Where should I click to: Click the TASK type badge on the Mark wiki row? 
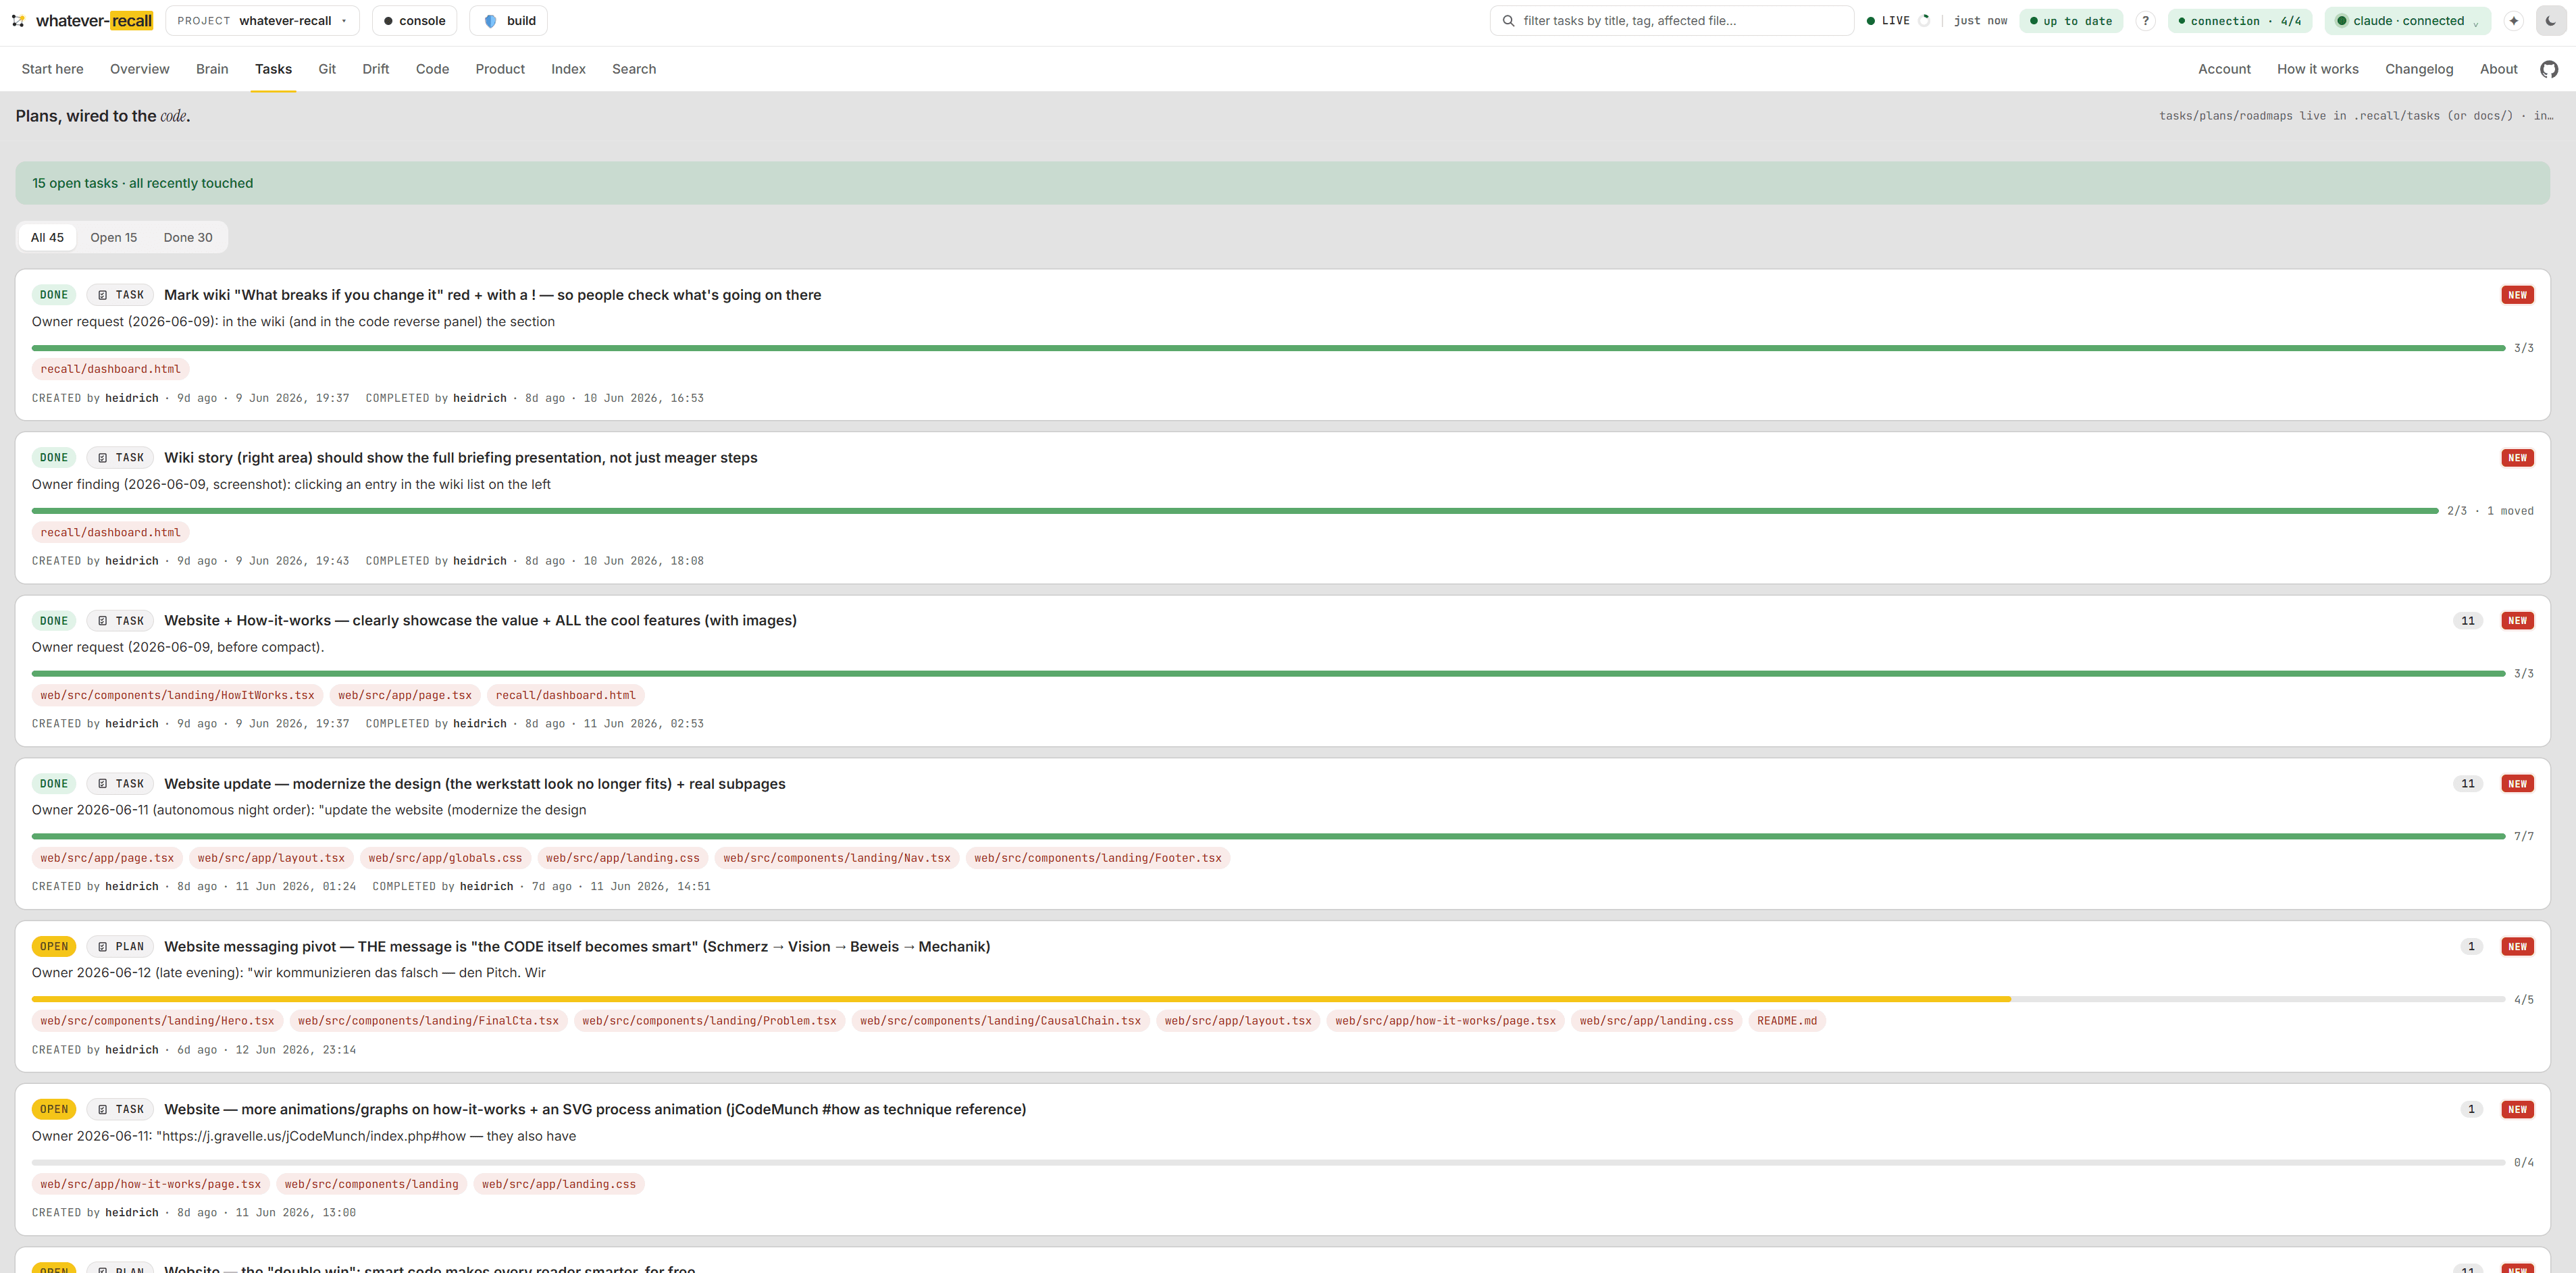click(x=120, y=295)
